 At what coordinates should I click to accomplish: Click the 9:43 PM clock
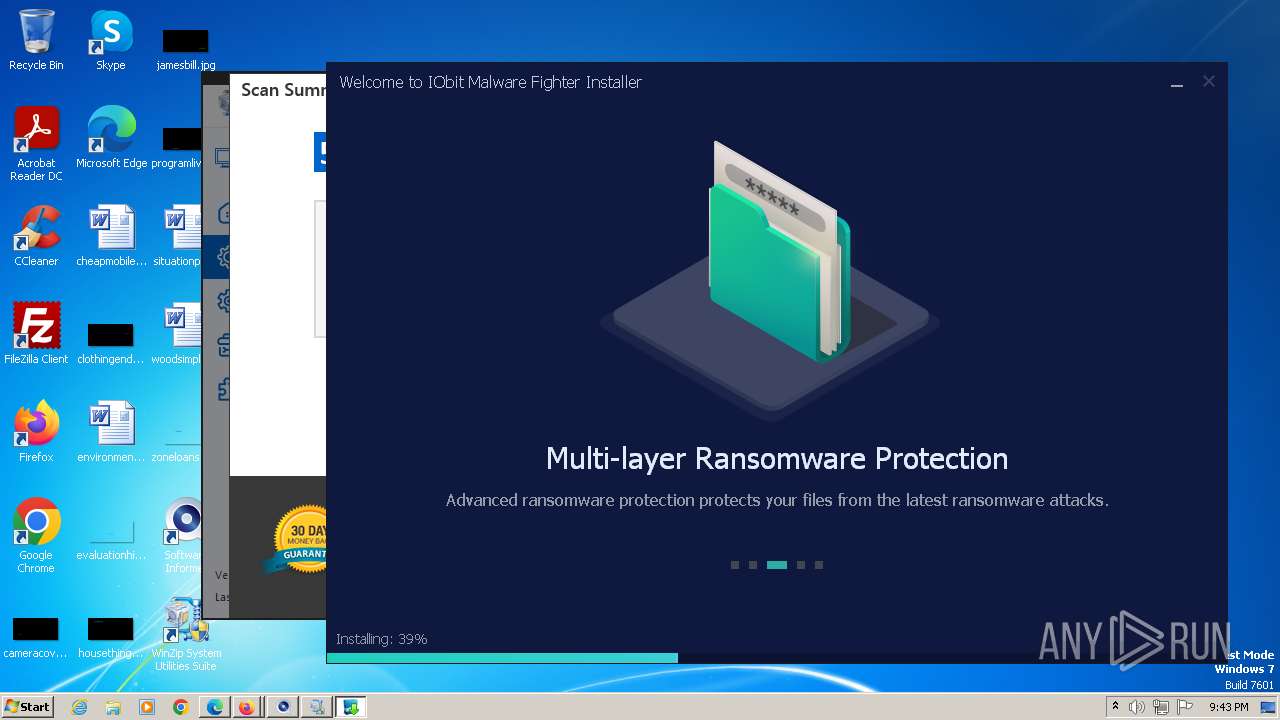(x=1228, y=707)
